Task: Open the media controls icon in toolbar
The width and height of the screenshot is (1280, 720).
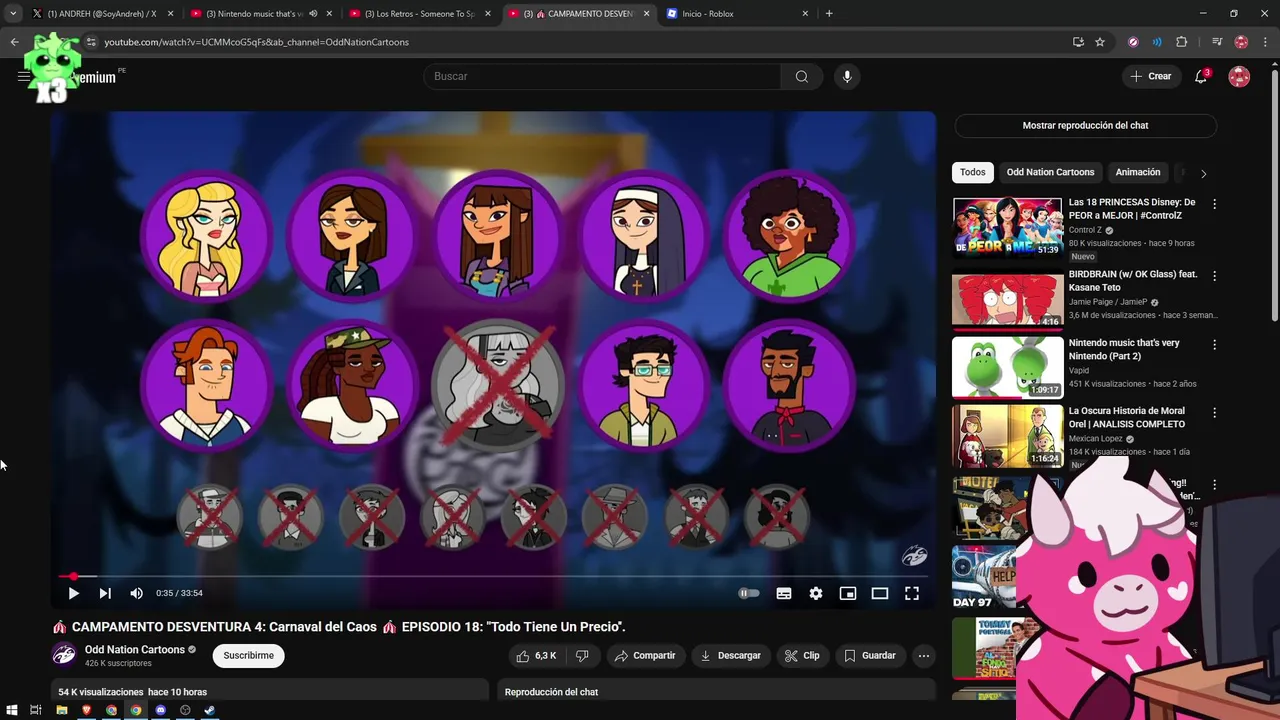Action: tap(1217, 42)
